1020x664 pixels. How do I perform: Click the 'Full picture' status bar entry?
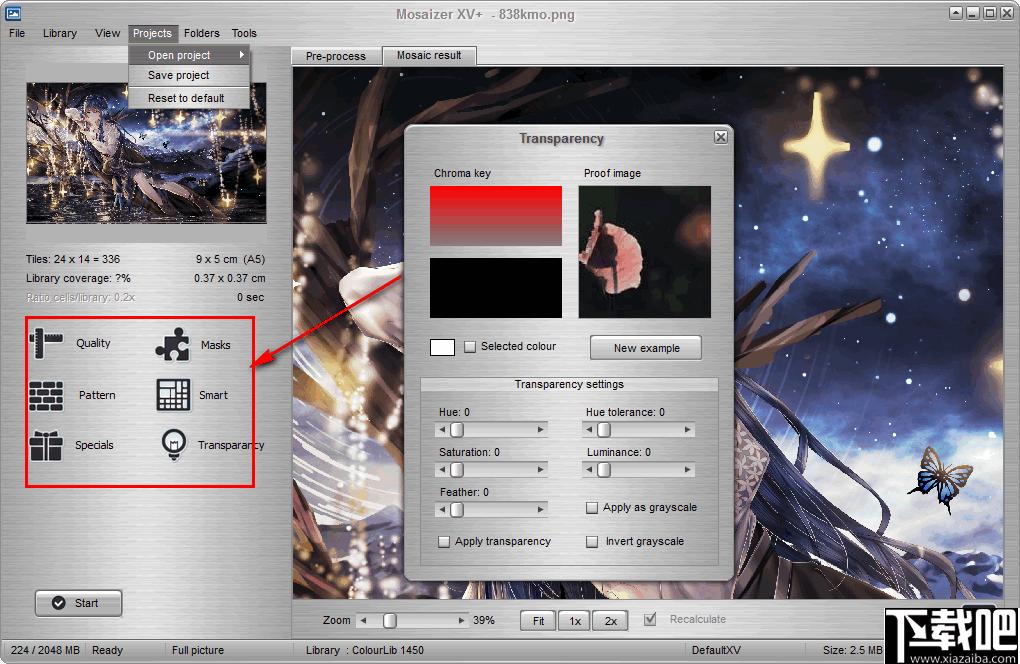point(198,650)
